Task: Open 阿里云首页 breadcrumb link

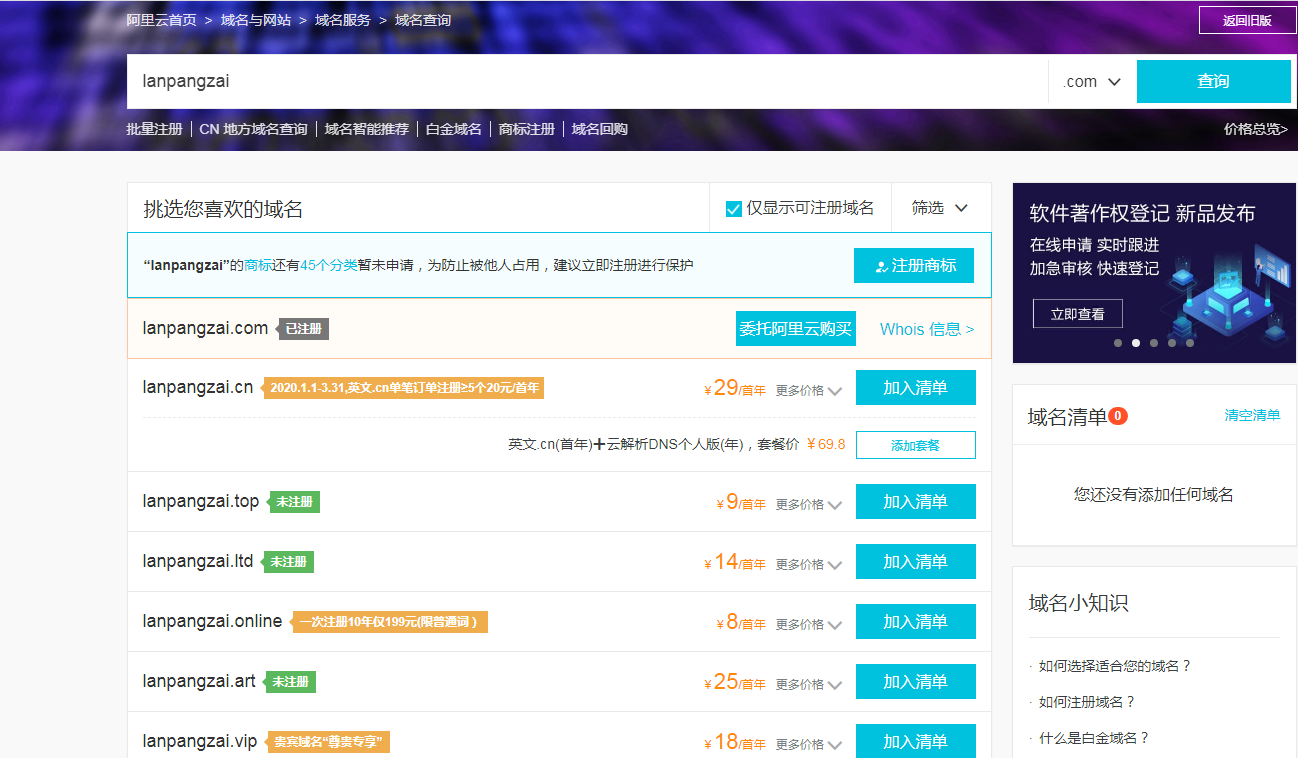Action: pyautogui.click(x=161, y=20)
